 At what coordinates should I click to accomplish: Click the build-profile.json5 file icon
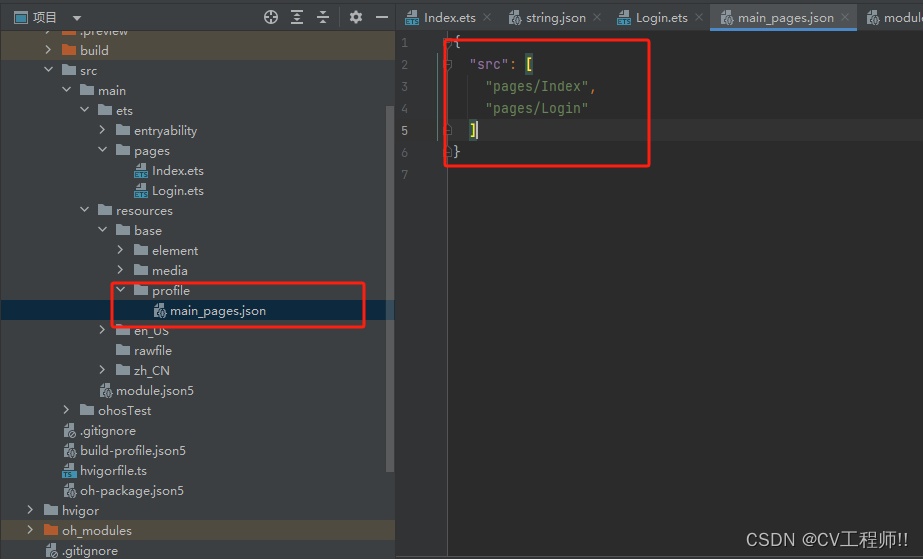tap(70, 451)
